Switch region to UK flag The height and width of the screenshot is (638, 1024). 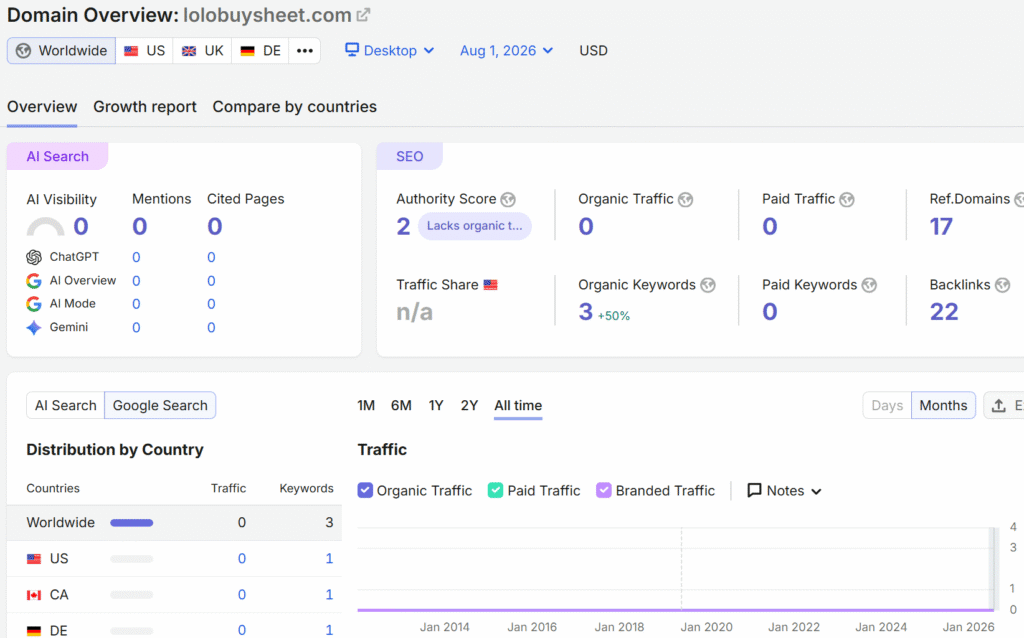pos(202,50)
